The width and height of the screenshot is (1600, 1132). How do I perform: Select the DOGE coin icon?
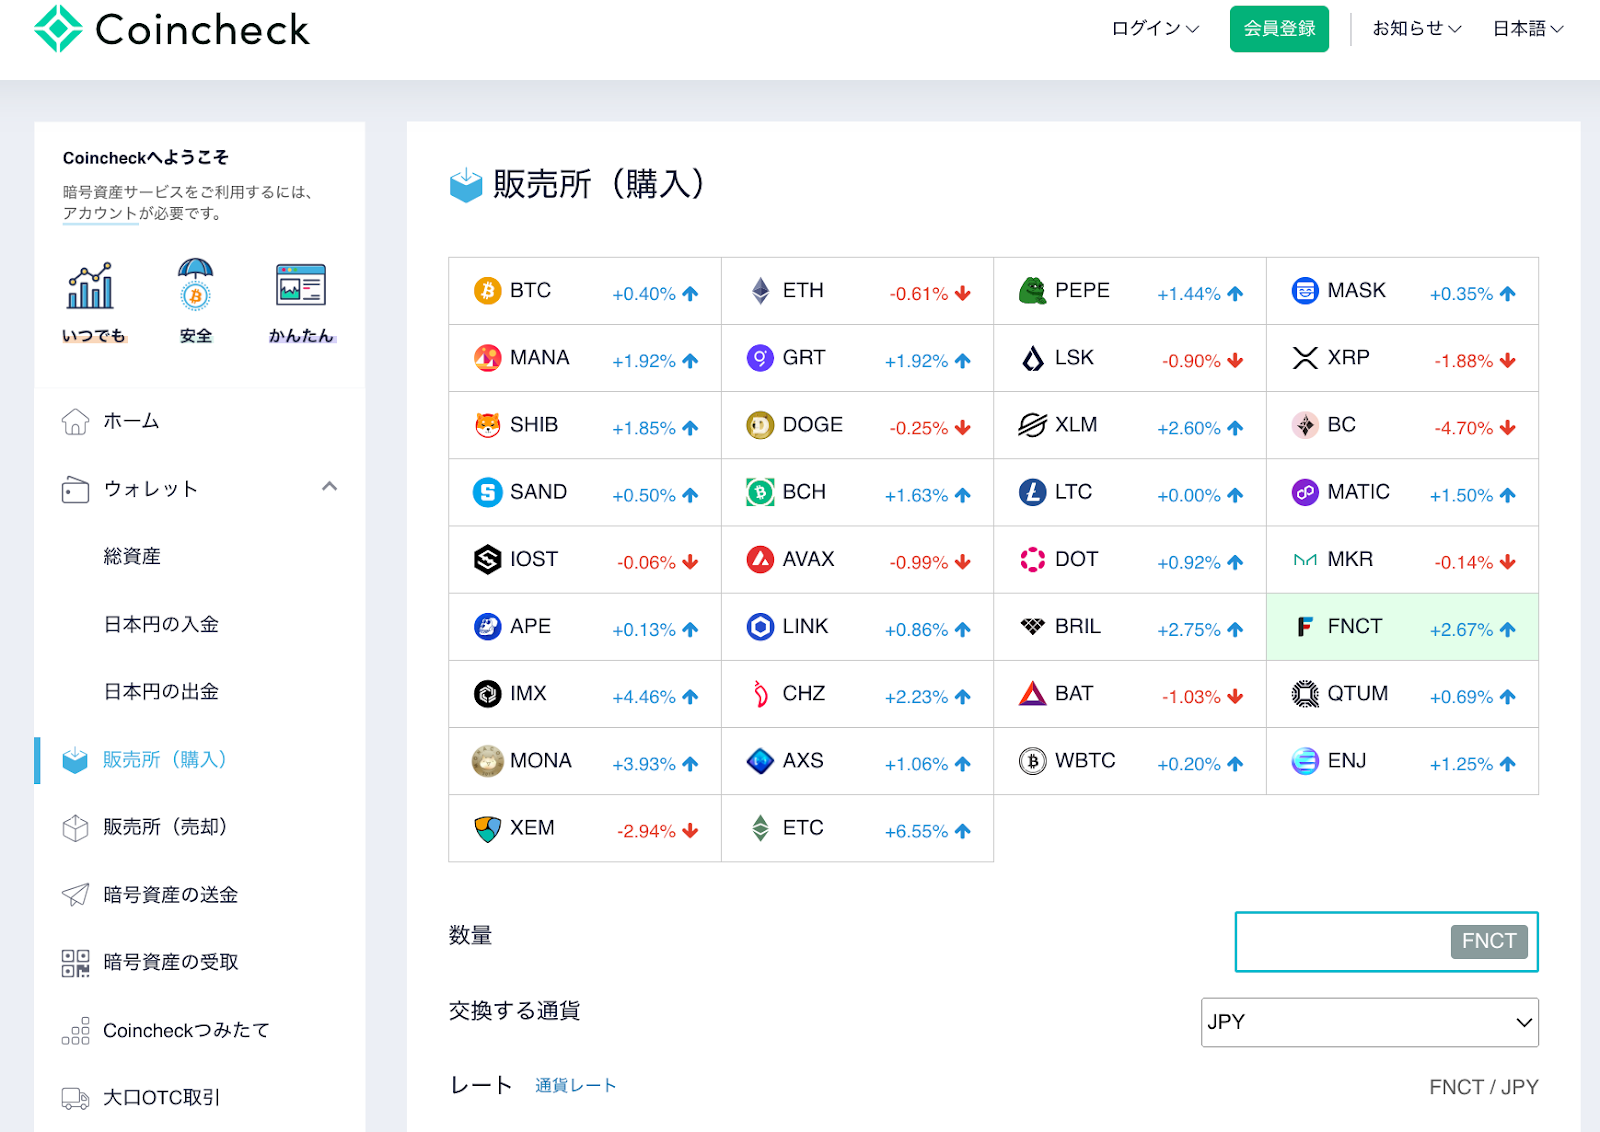coord(760,425)
